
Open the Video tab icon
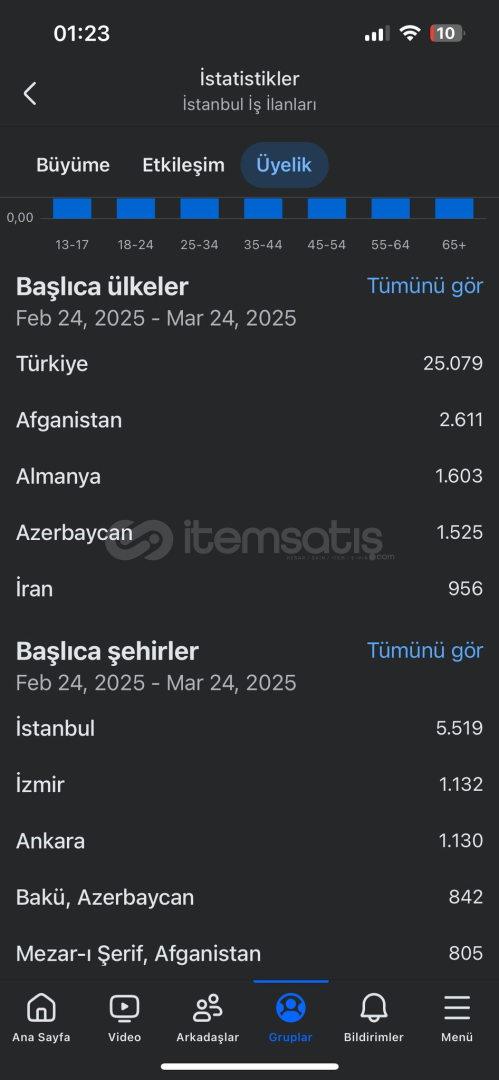(x=124, y=1008)
